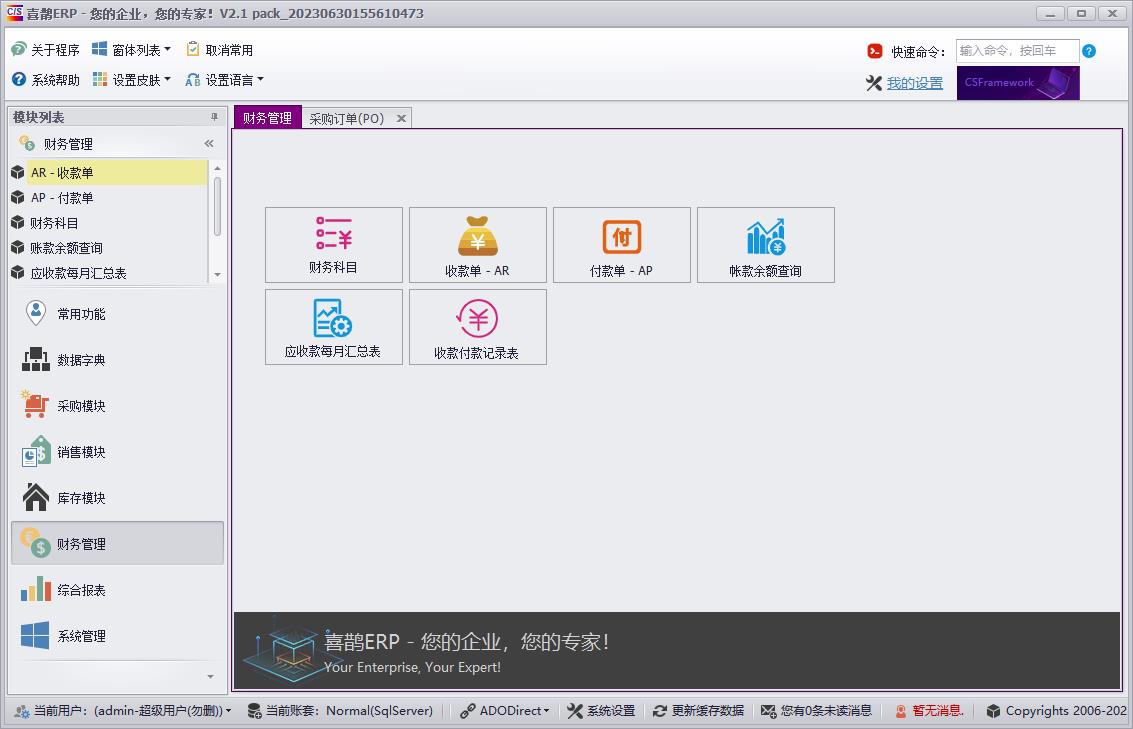Open the 应收款每月汇总表 report icon
1133x729 pixels.
click(333, 327)
